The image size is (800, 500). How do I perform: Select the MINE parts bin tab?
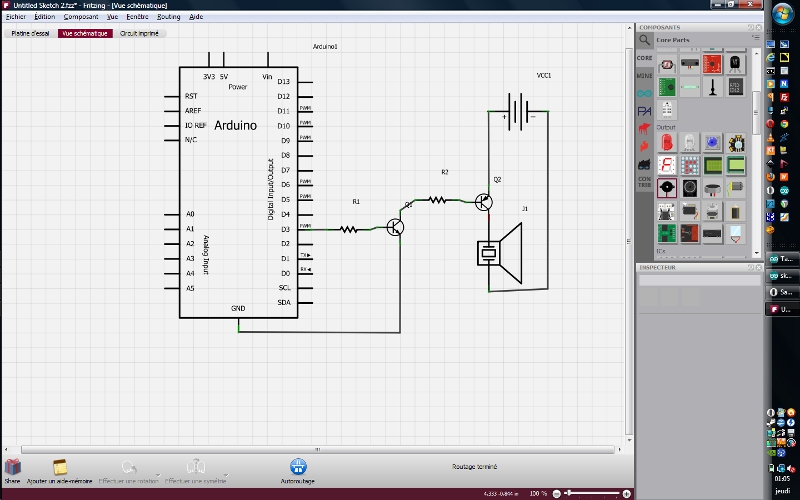[644, 76]
